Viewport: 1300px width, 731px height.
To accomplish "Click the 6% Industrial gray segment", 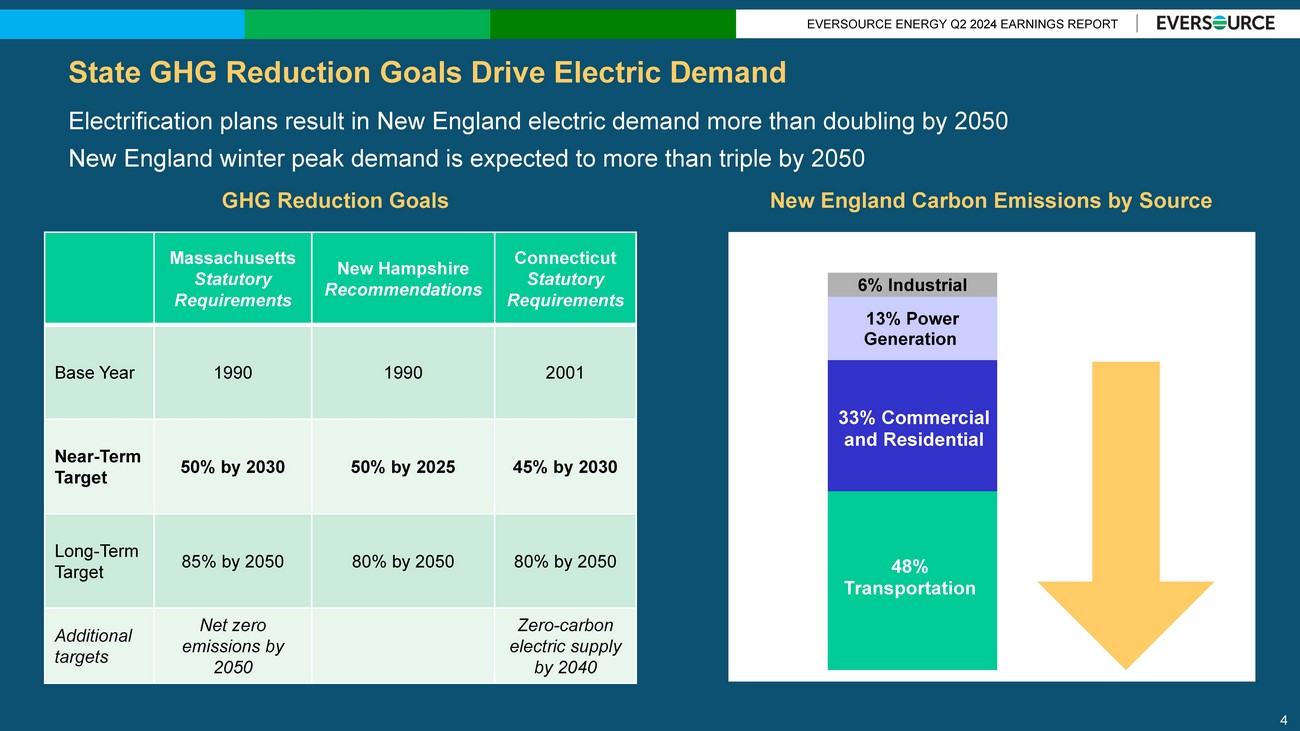I will point(911,285).
